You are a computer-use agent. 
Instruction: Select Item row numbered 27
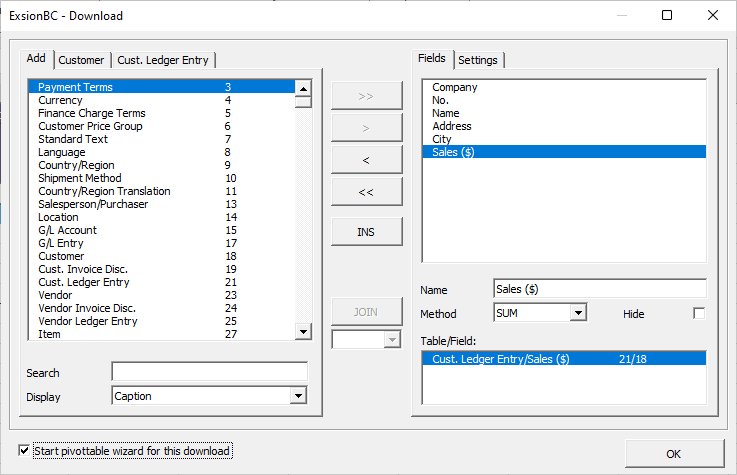point(162,334)
